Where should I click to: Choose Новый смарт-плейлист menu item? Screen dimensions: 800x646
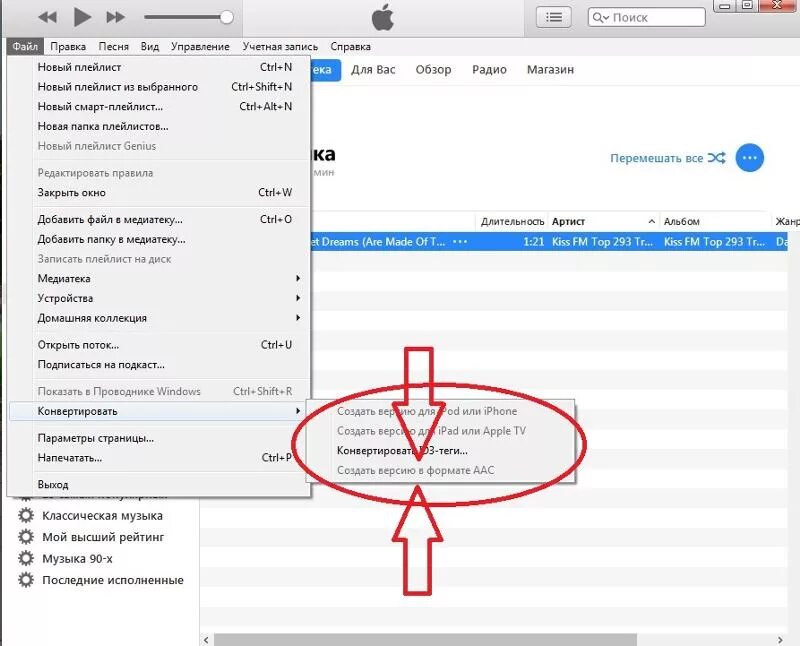159,107
